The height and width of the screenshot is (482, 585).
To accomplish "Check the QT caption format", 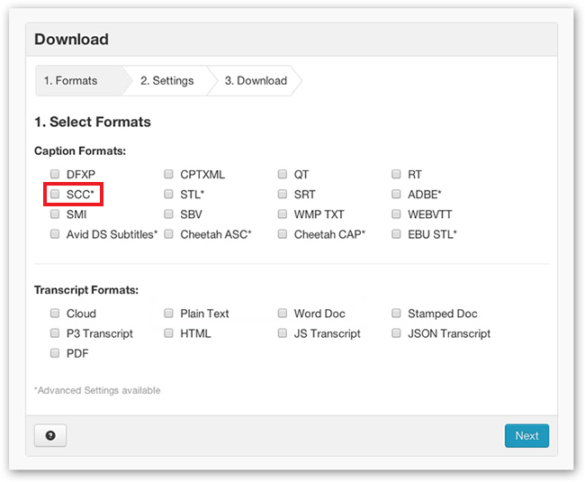I will [x=282, y=174].
